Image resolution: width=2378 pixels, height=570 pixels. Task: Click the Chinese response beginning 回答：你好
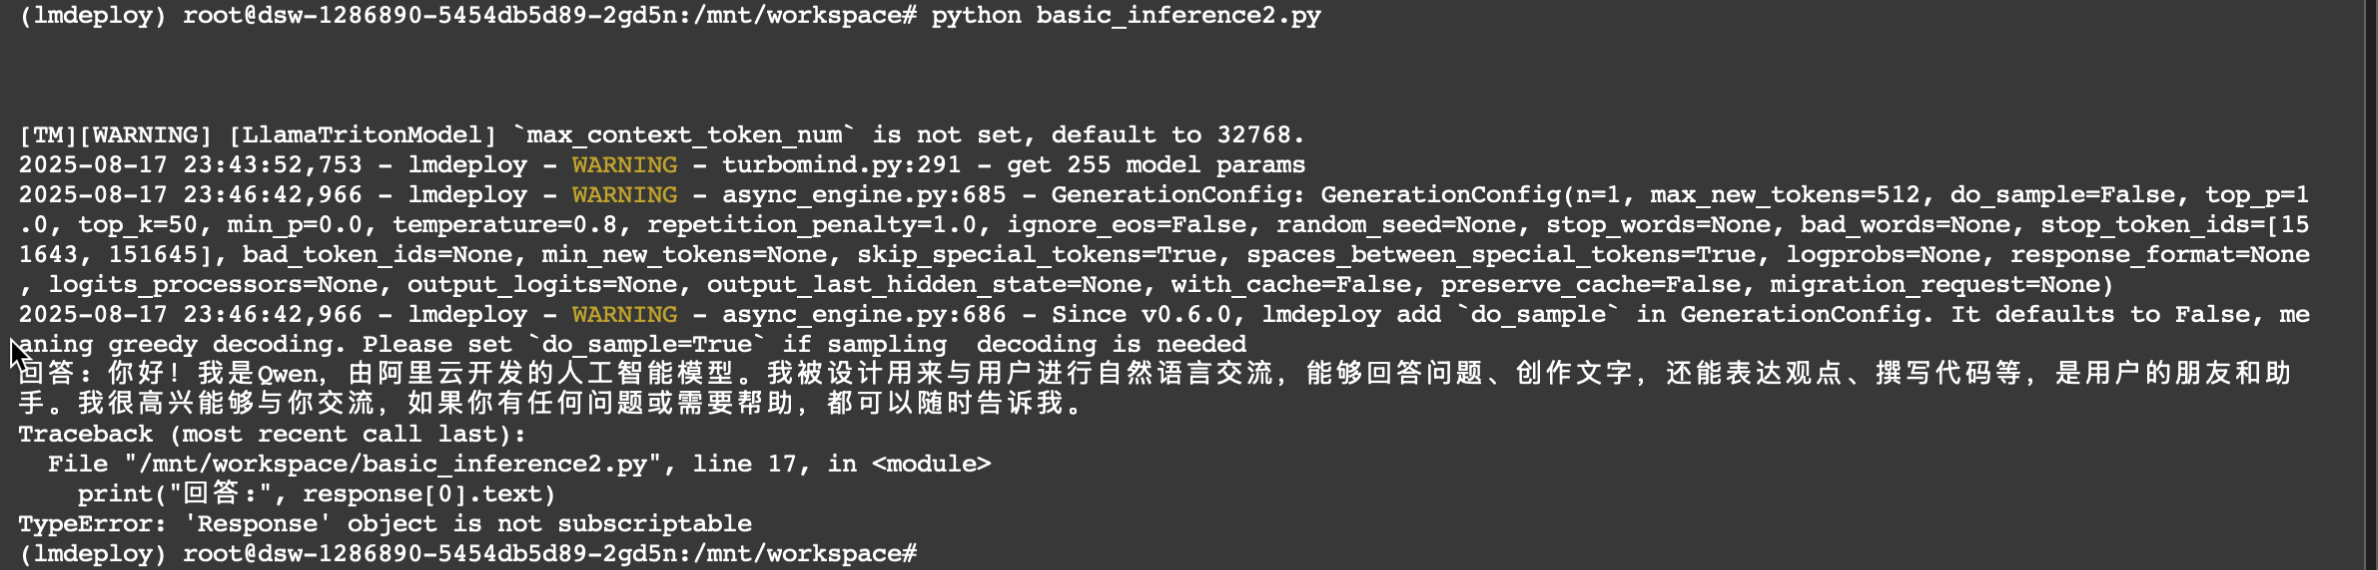click(1155, 373)
